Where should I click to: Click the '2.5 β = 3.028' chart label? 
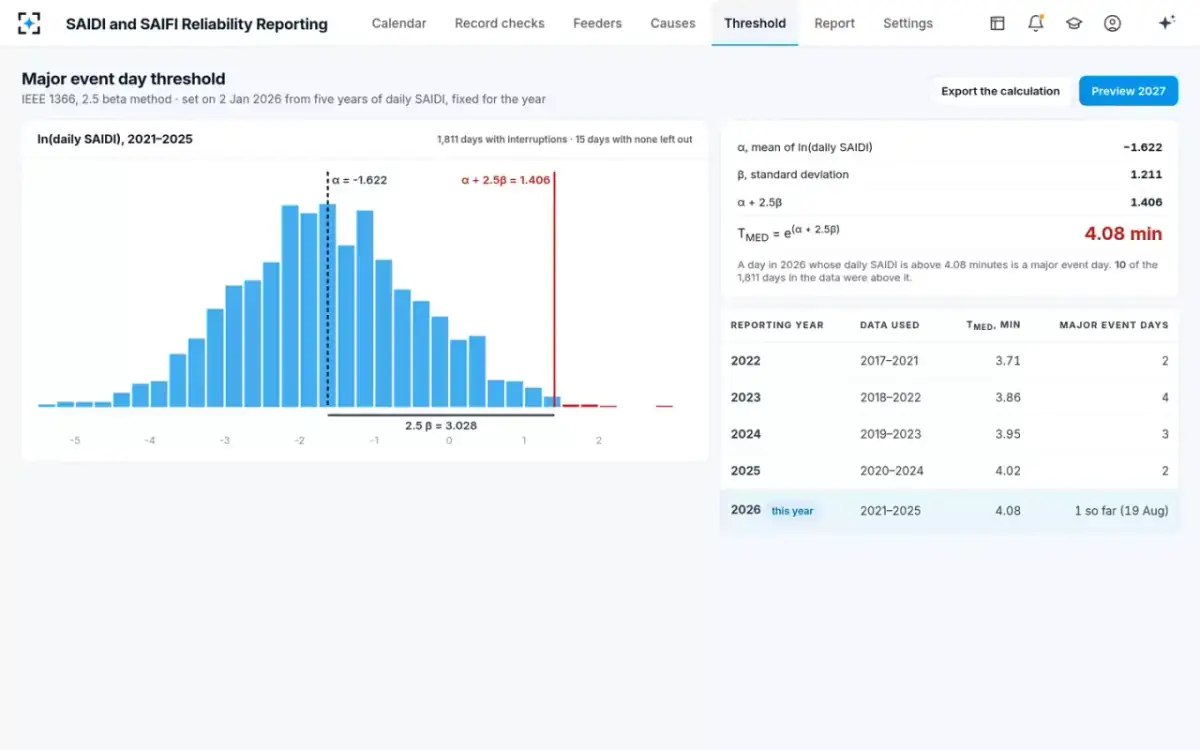click(x=441, y=425)
